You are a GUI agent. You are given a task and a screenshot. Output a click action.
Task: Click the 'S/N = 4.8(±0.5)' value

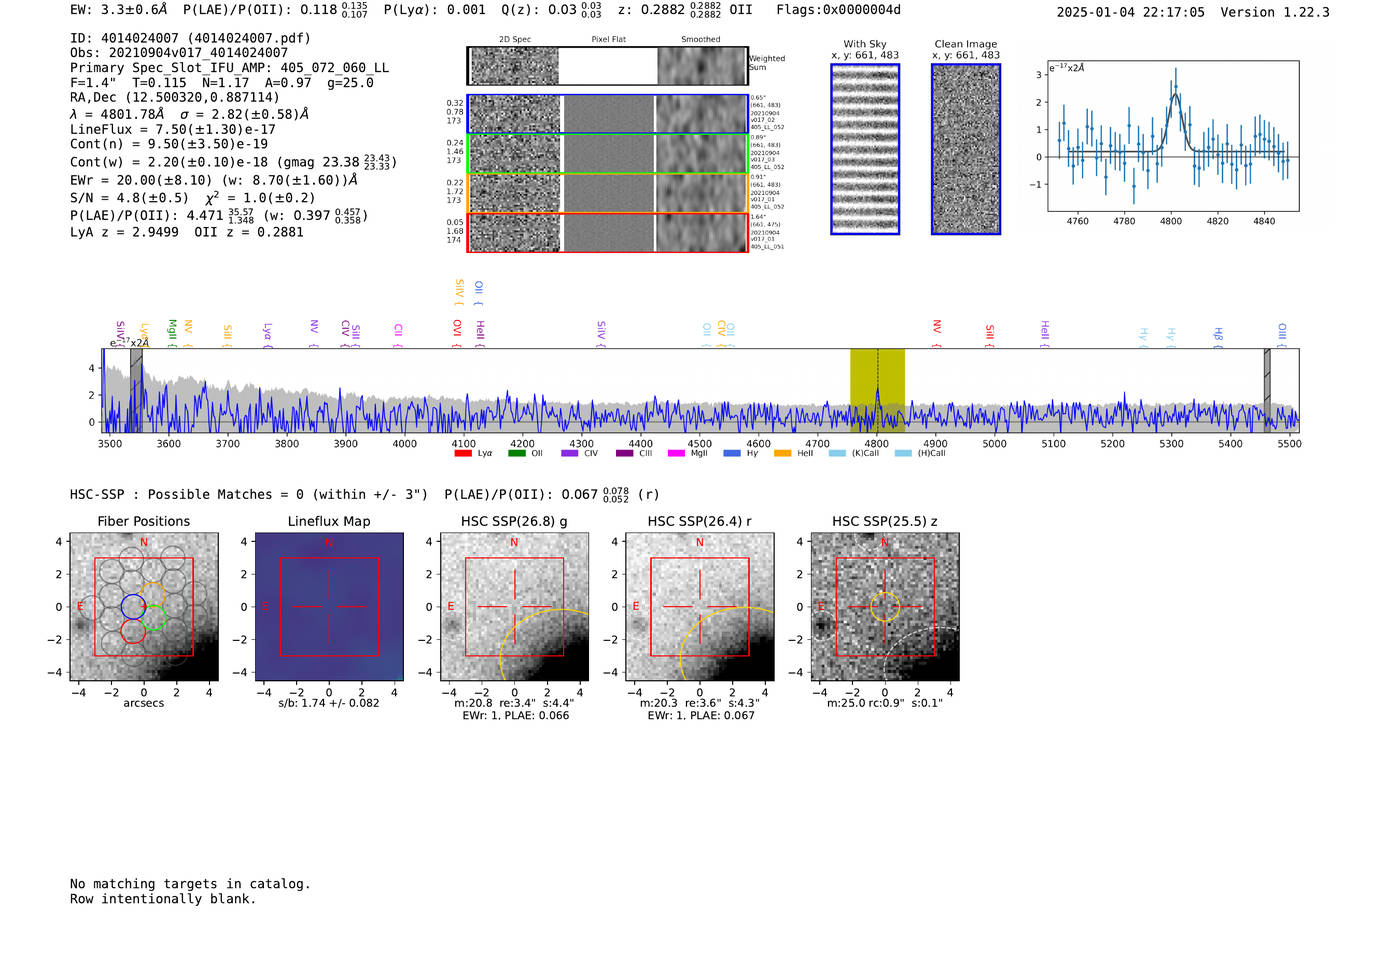click(129, 198)
